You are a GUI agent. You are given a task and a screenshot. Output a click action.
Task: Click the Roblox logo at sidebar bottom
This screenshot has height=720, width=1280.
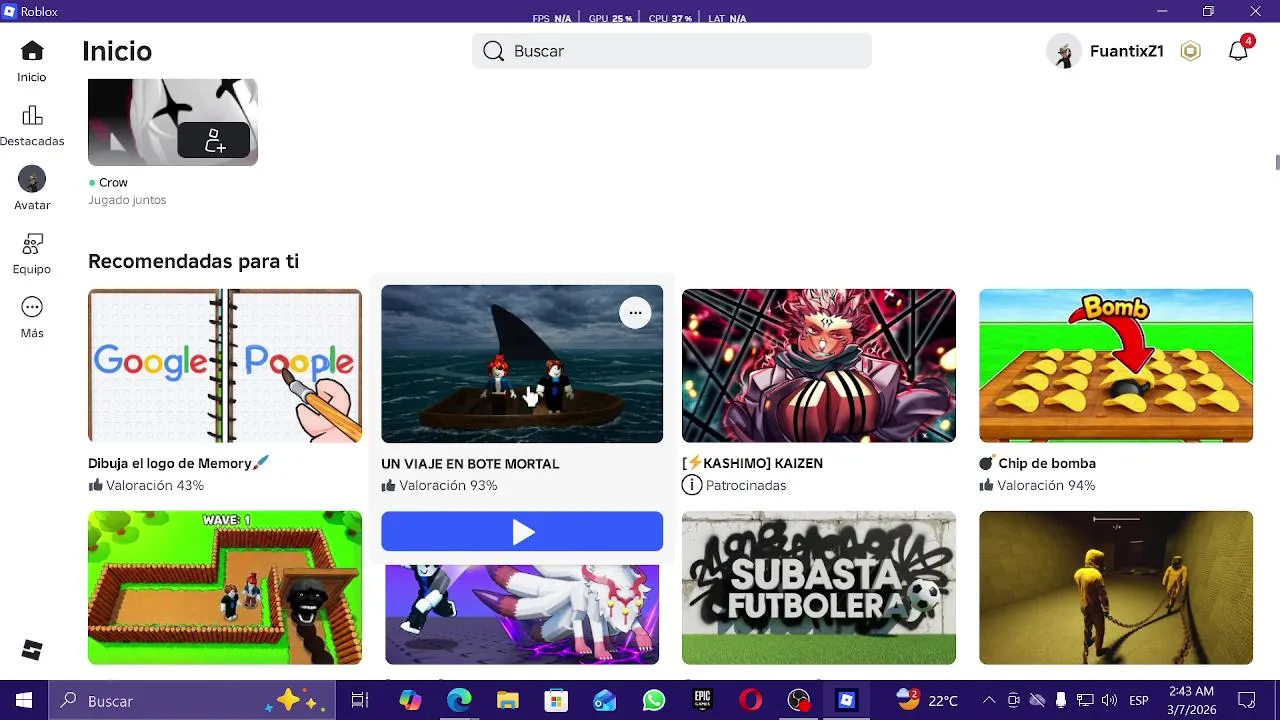click(32, 650)
